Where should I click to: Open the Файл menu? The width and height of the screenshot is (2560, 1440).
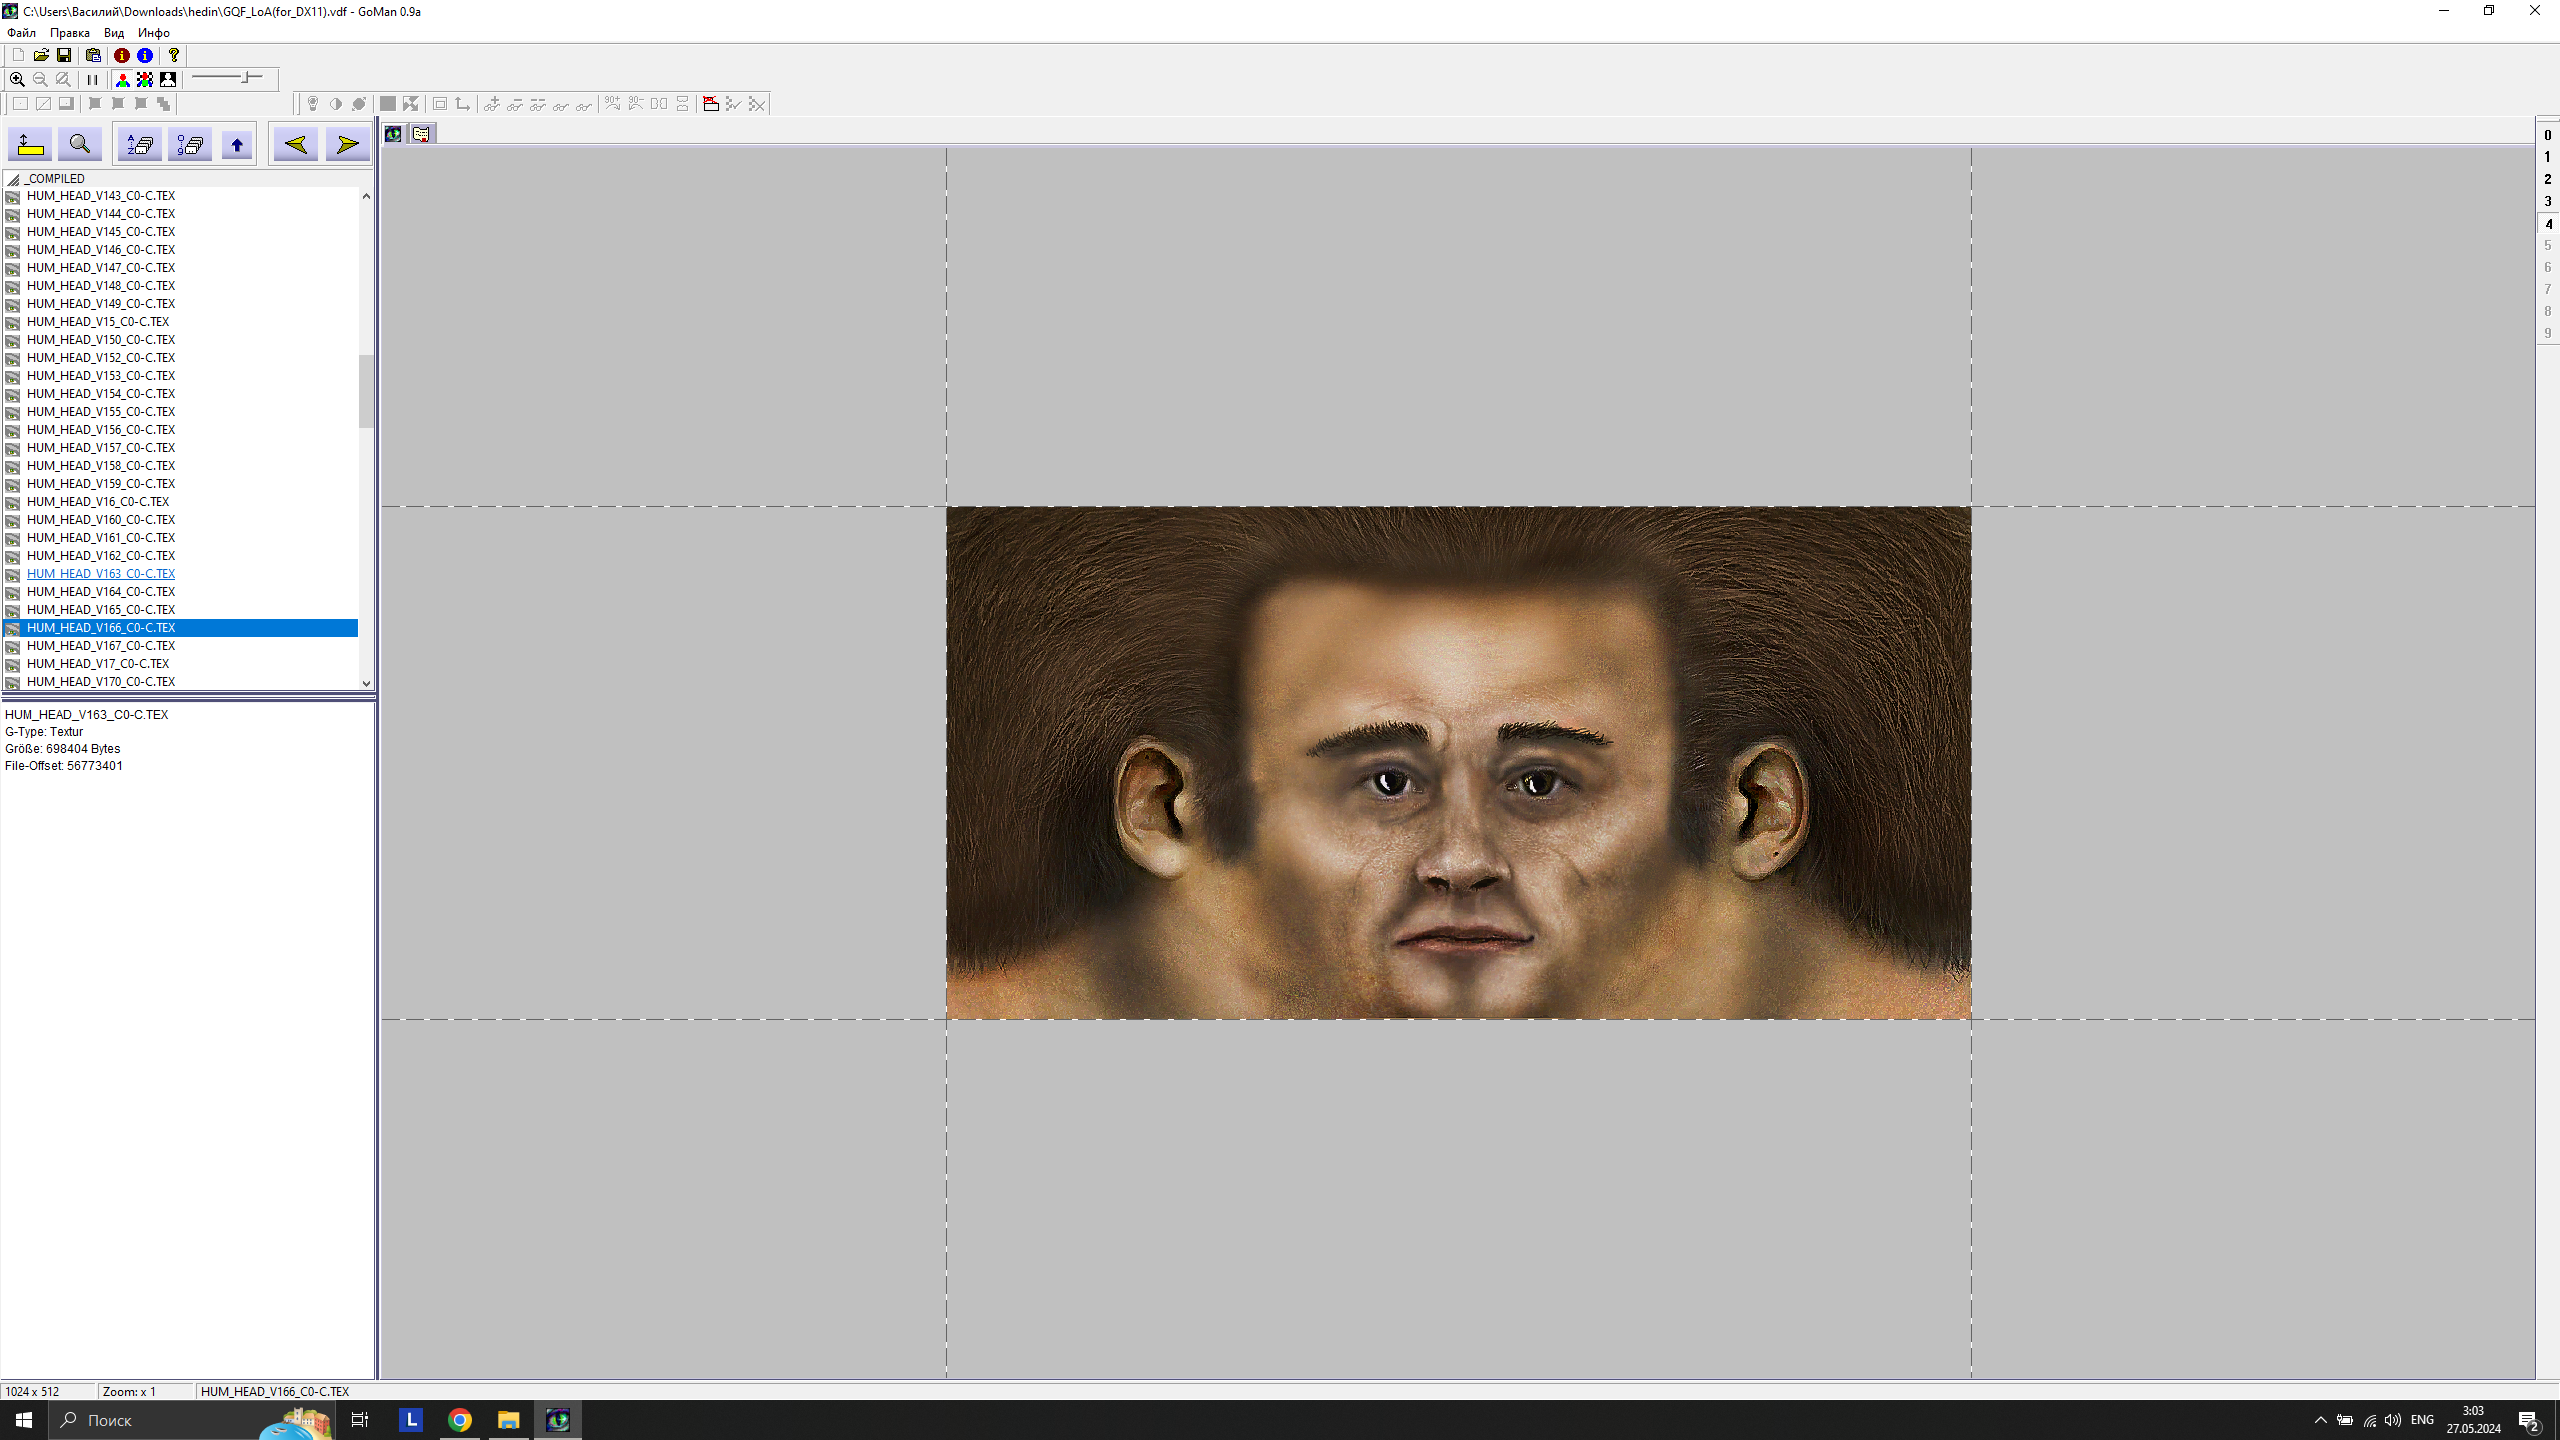coord(21,33)
